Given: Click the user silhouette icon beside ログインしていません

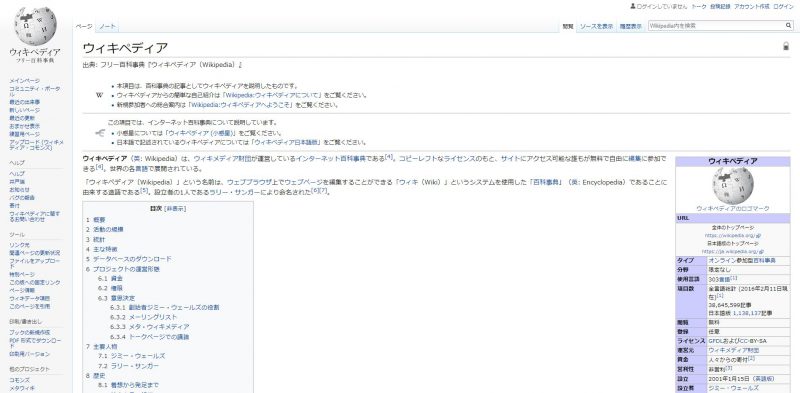Looking at the screenshot, I should (x=633, y=6).
